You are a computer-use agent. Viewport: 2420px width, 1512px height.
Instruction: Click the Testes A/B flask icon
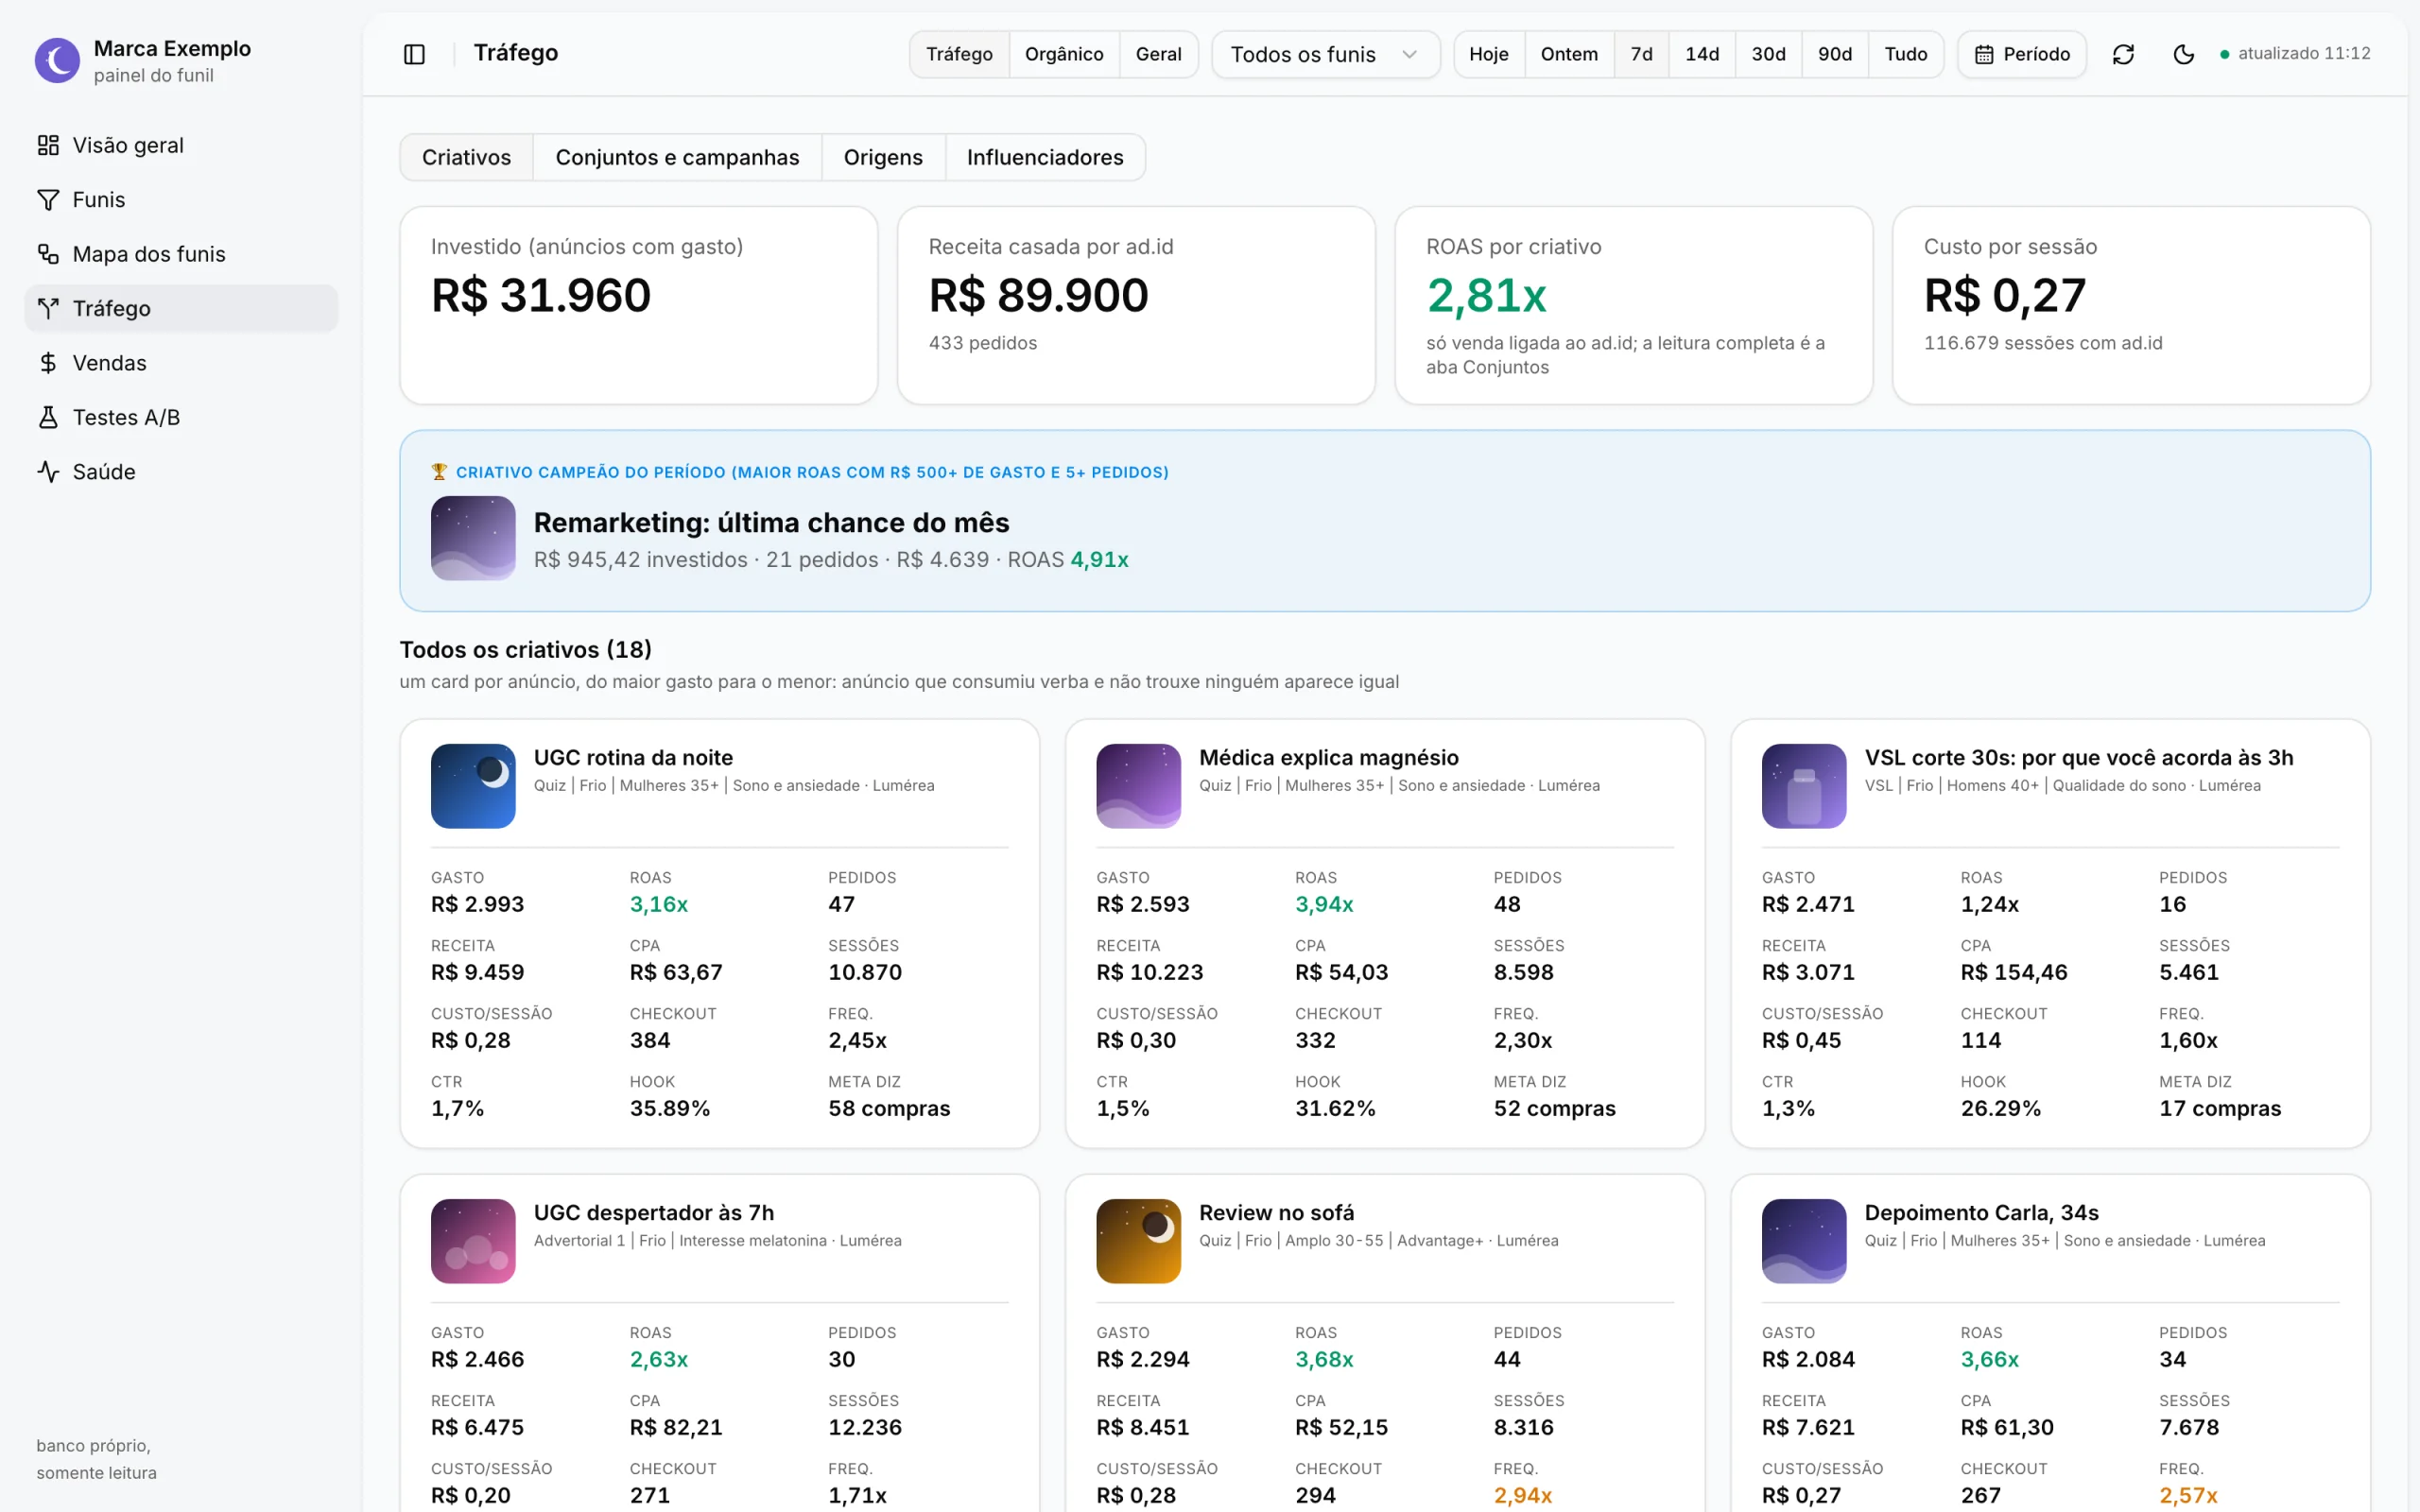pos(48,417)
